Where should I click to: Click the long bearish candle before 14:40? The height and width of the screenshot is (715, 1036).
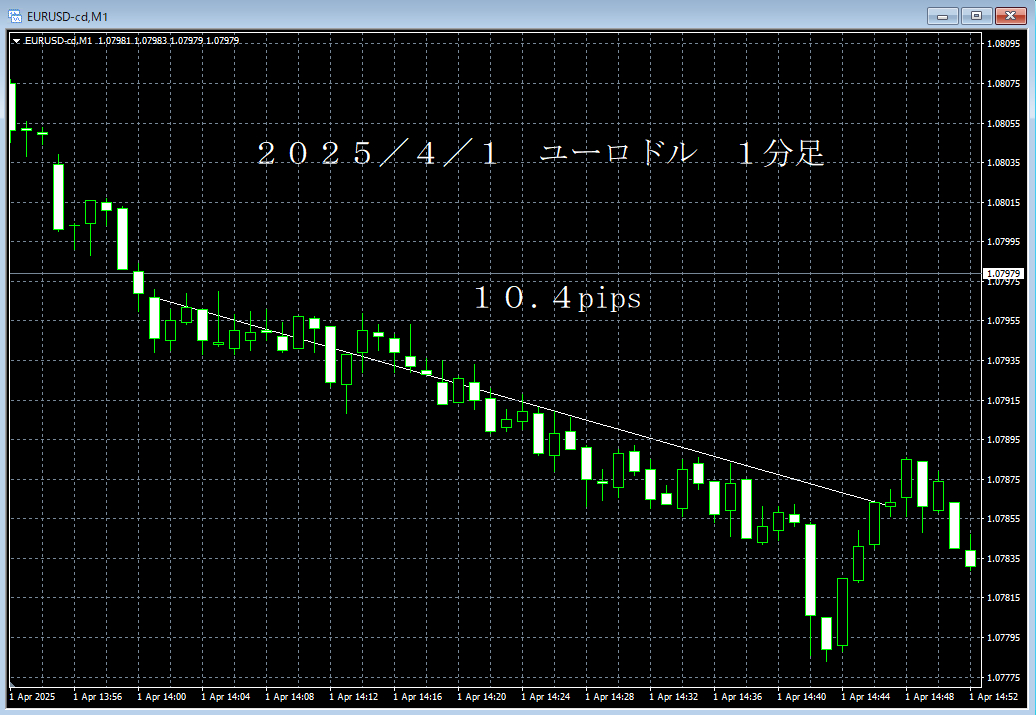coord(810,569)
